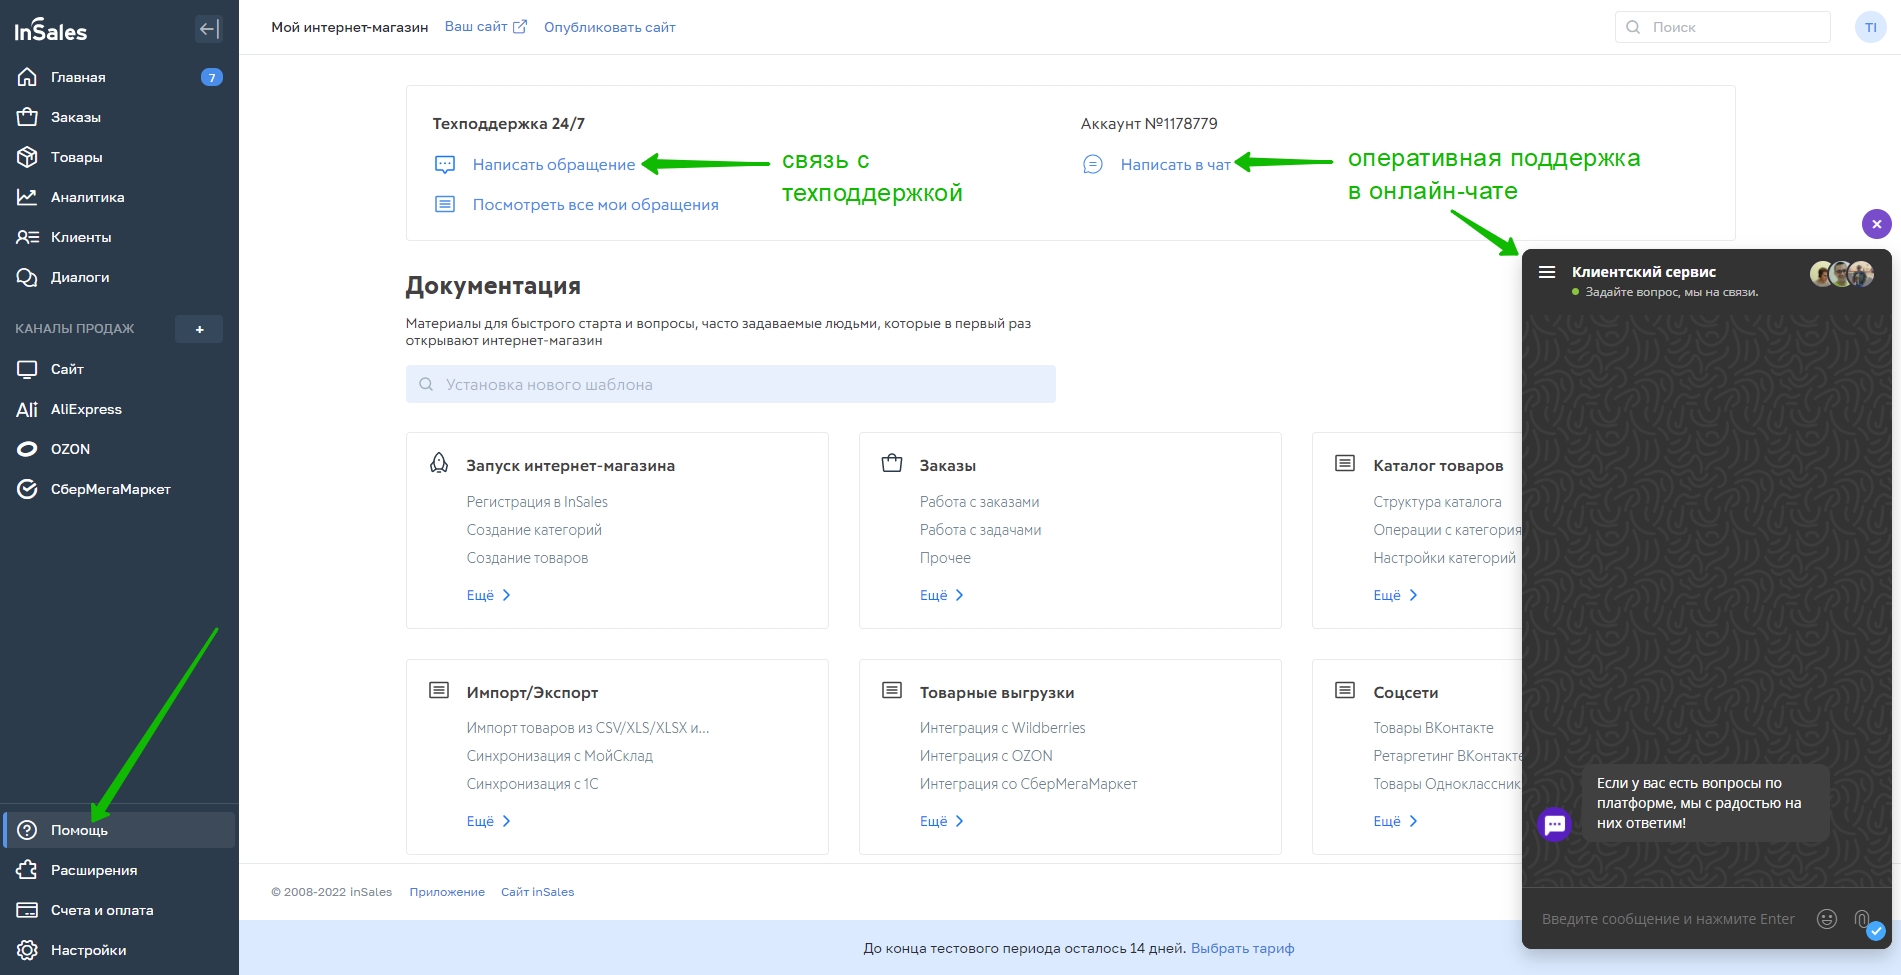The height and width of the screenshot is (975, 1901).
Task: Open the chat widget hamburger menu
Action: click(1547, 272)
